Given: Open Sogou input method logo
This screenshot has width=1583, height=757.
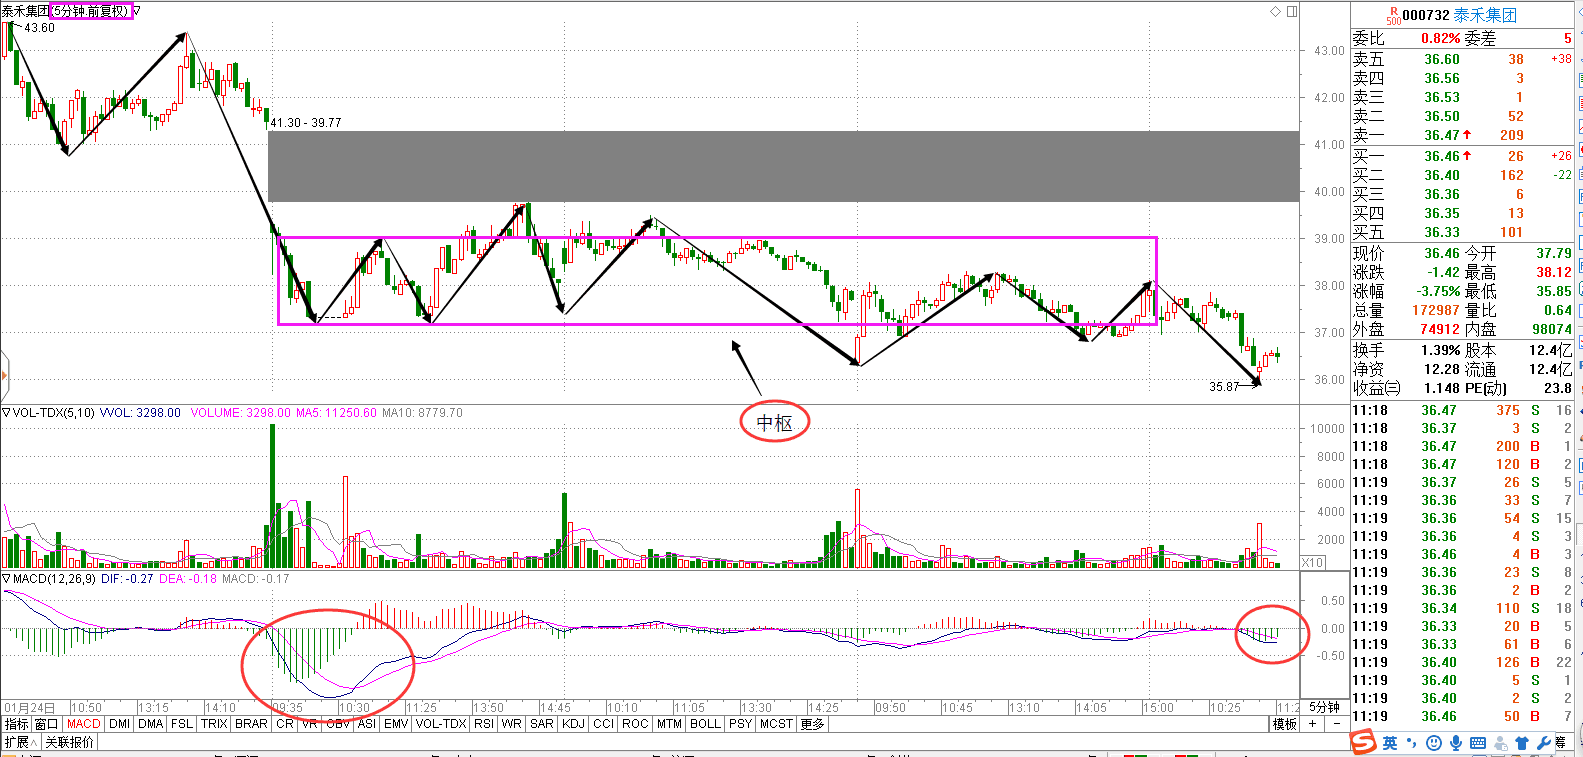Looking at the screenshot, I should coord(1363,743).
